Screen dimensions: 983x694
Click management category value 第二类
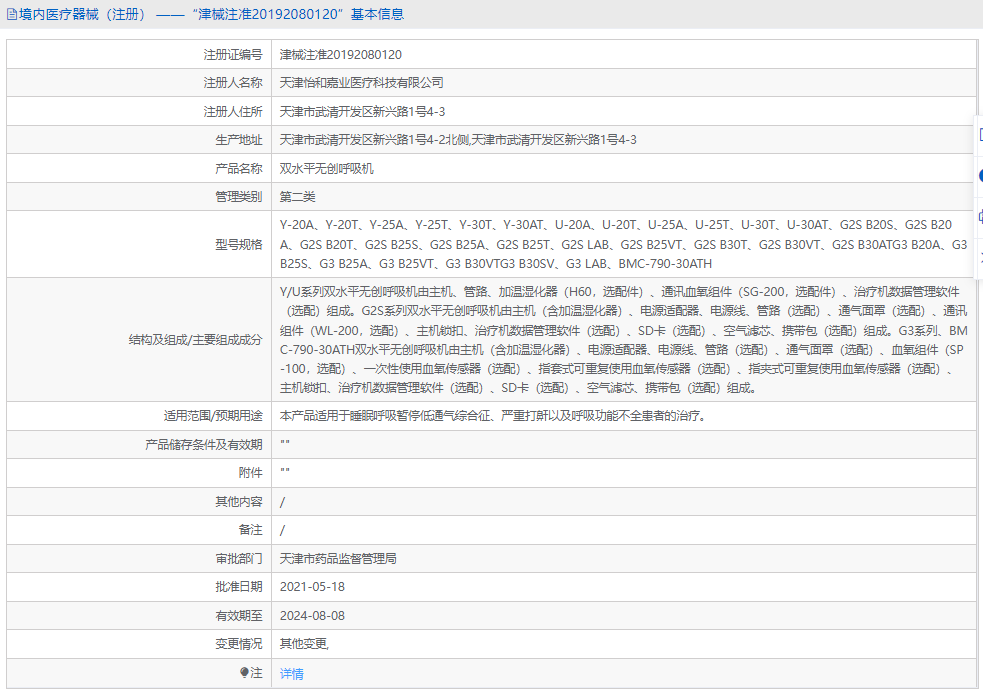coord(297,197)
